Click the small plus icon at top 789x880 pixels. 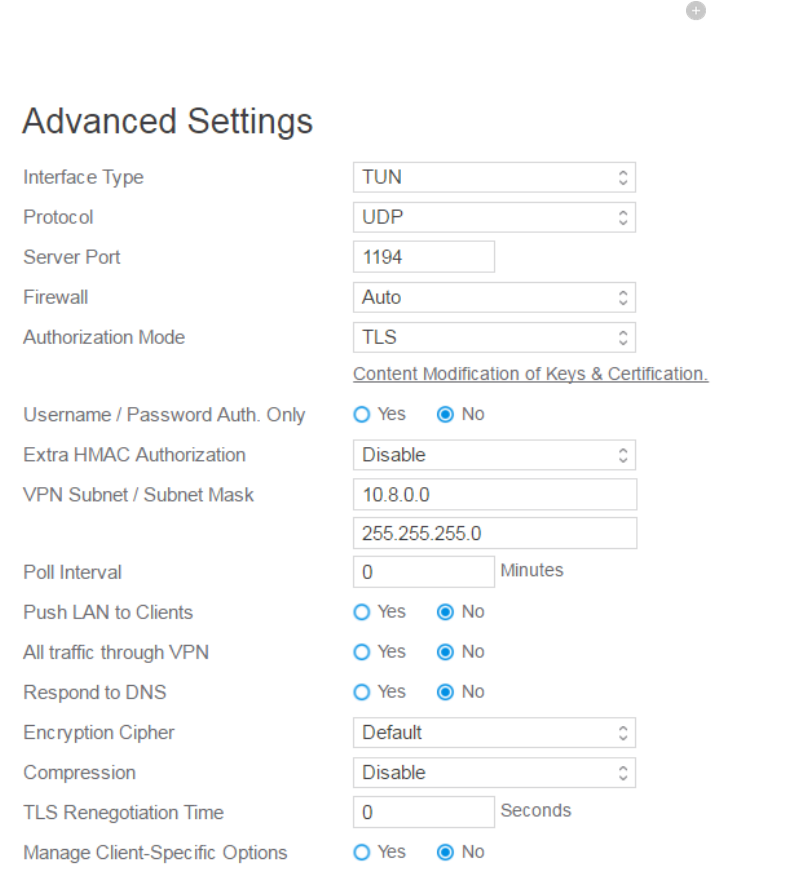click(x=696, y=10)
